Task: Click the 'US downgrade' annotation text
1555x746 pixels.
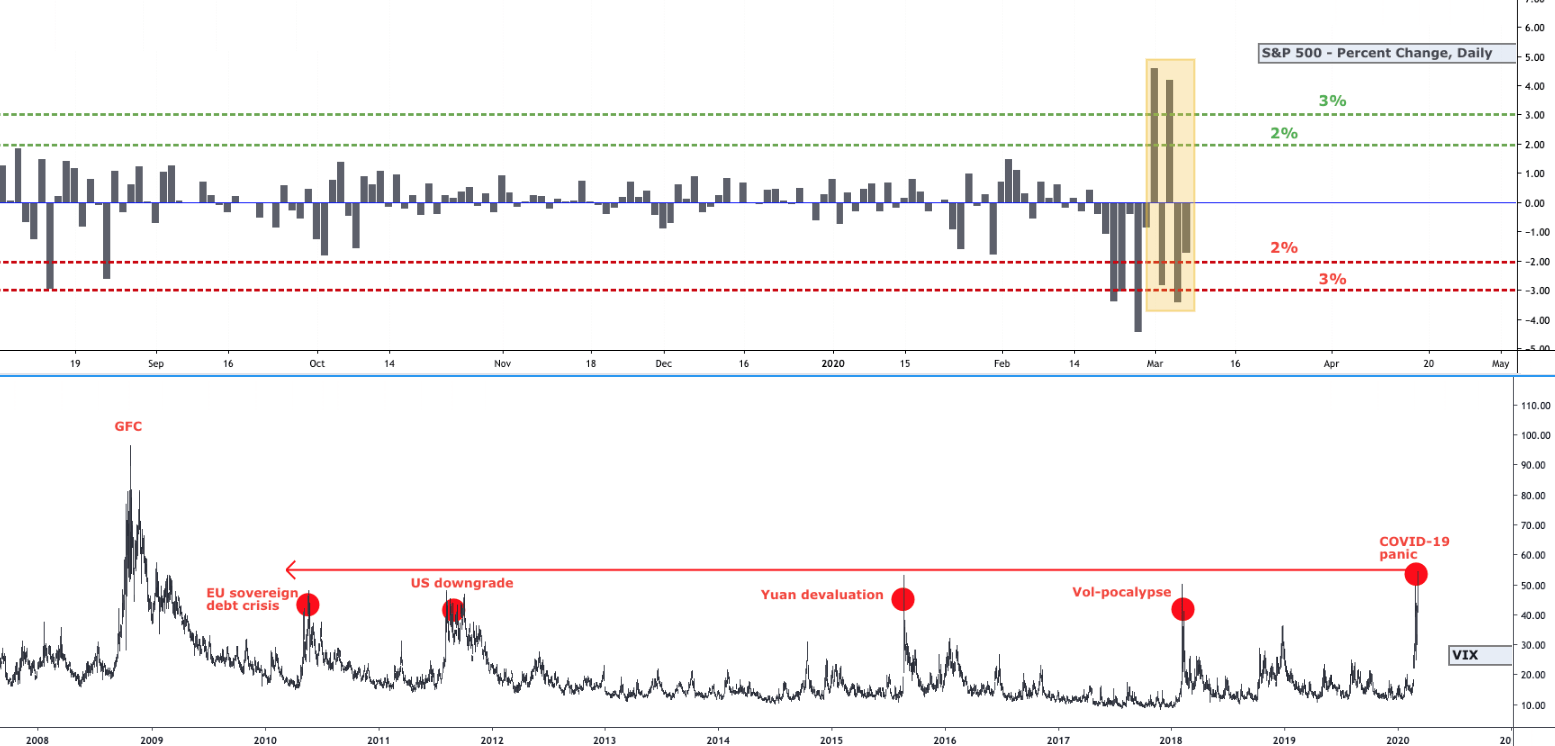Action: (462, 583)
